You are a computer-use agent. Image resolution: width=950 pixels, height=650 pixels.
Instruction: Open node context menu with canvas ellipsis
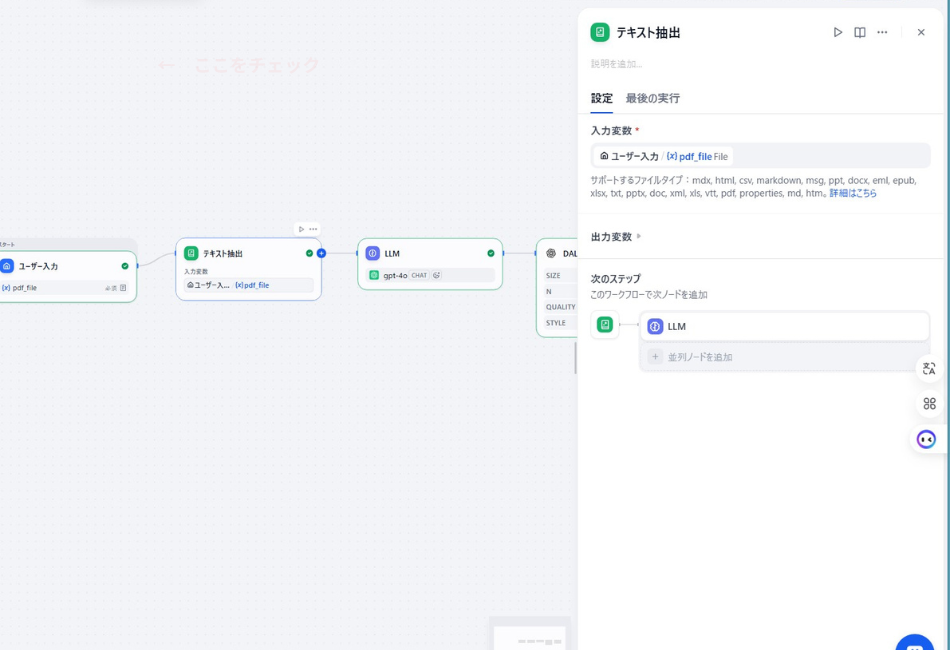[x=312, y=228]
